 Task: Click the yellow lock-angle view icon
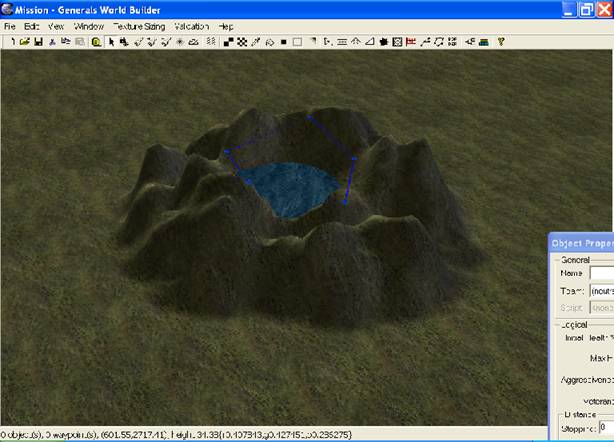point(96,41)
